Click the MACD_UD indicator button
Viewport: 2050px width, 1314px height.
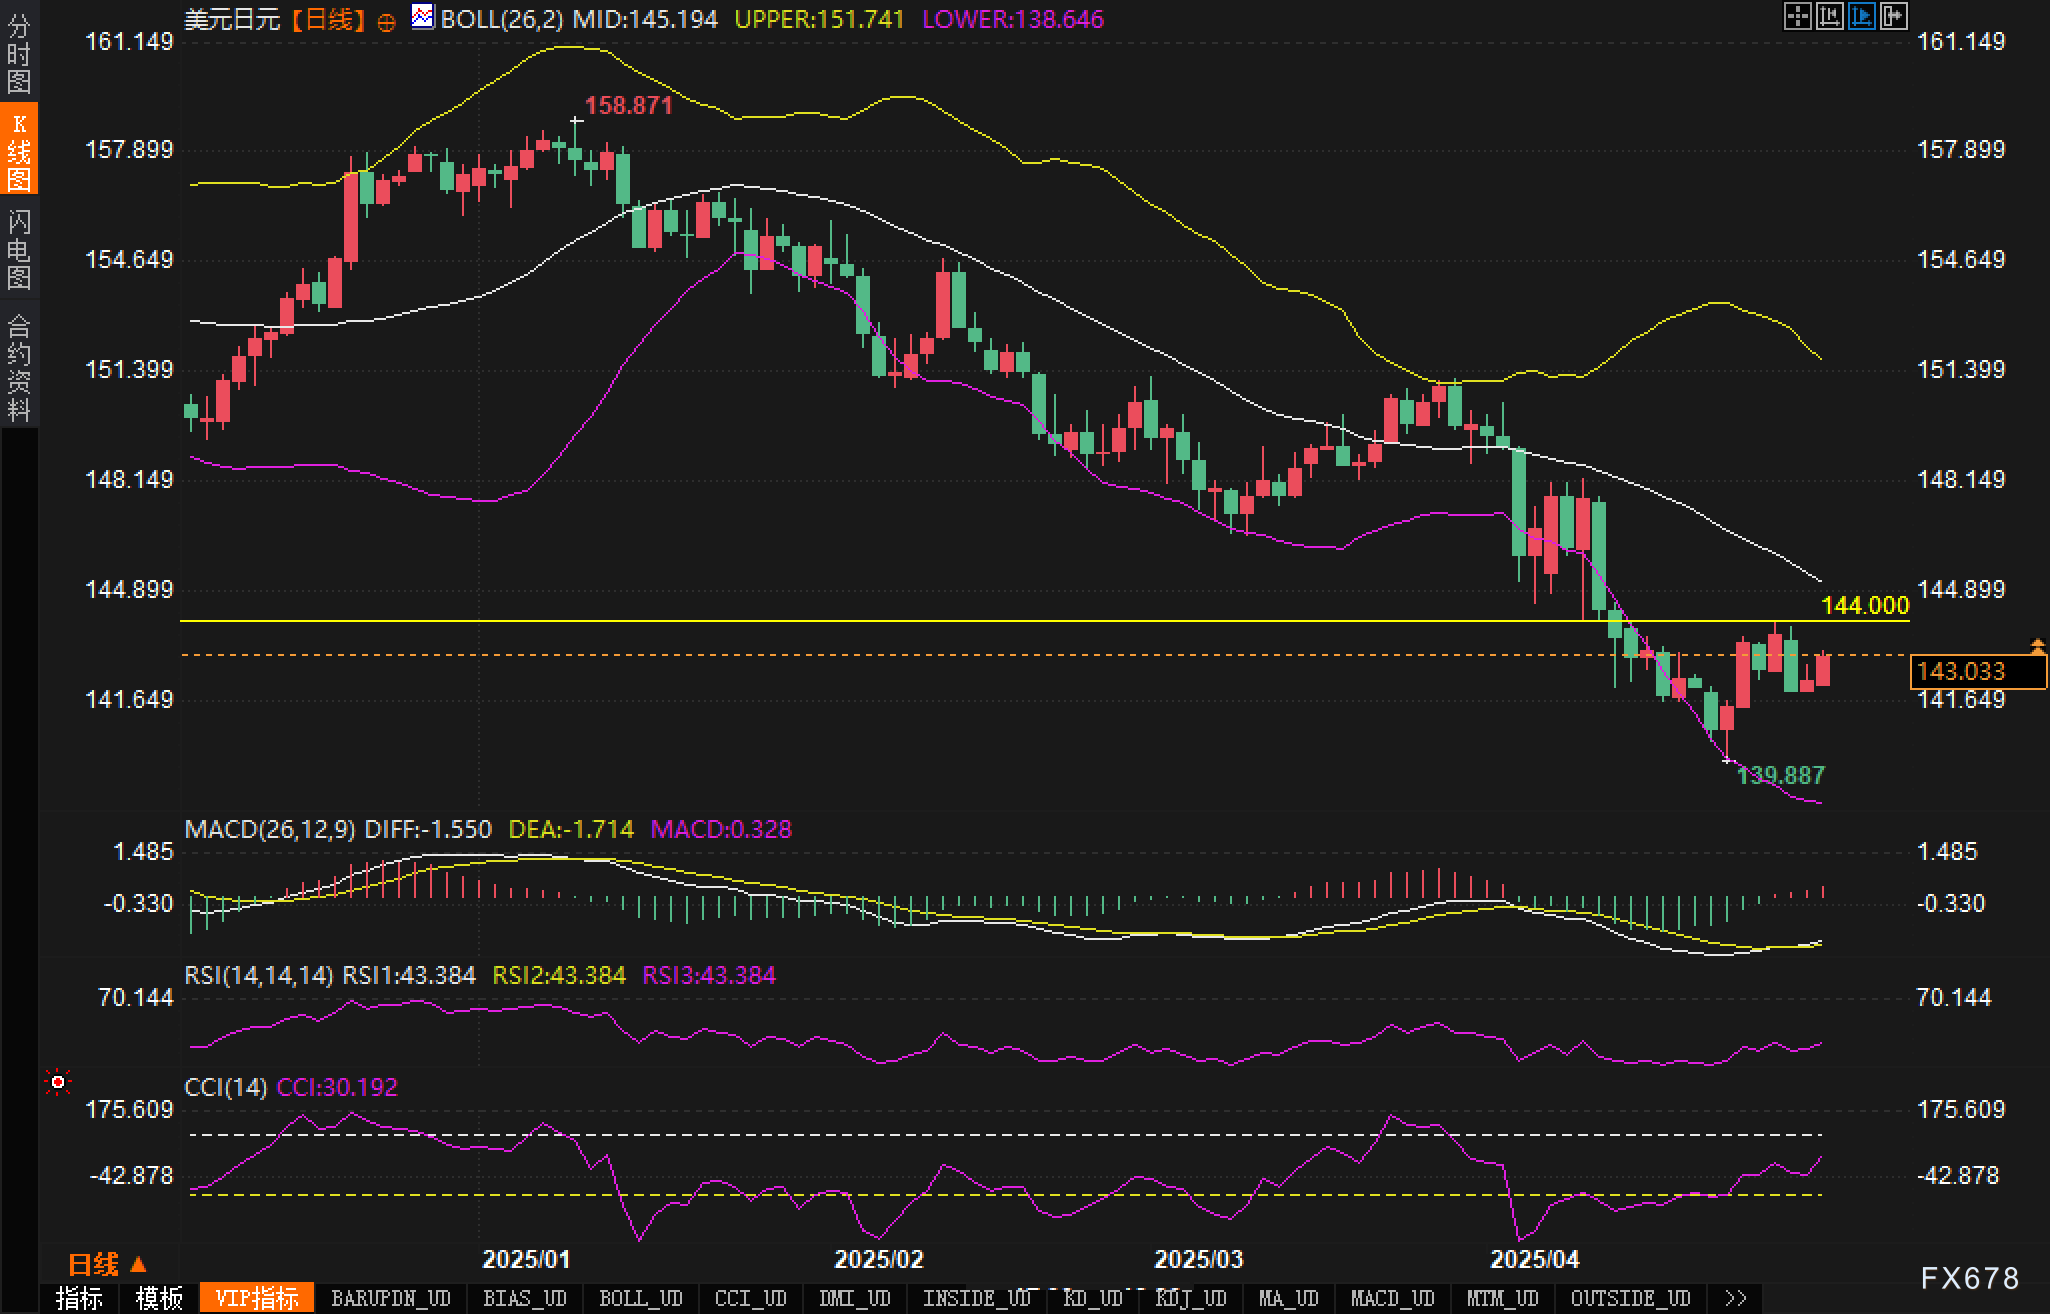1392,1298
